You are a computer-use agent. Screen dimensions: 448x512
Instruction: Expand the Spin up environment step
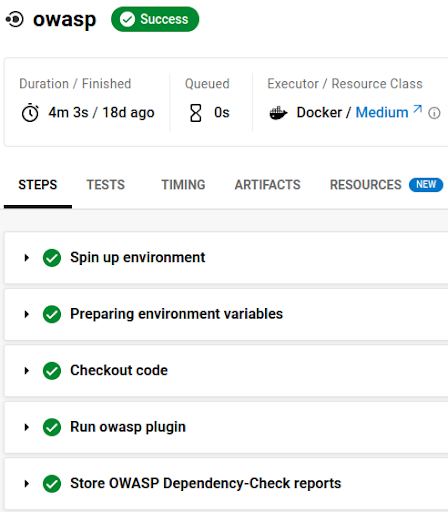[x=27, y=258]
